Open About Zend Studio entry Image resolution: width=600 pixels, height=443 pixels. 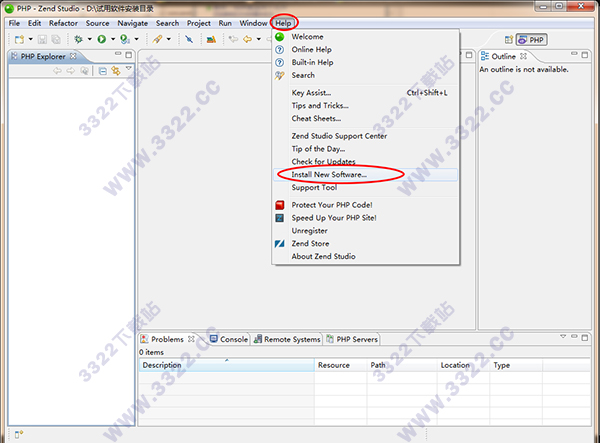(x=365, y=257)
